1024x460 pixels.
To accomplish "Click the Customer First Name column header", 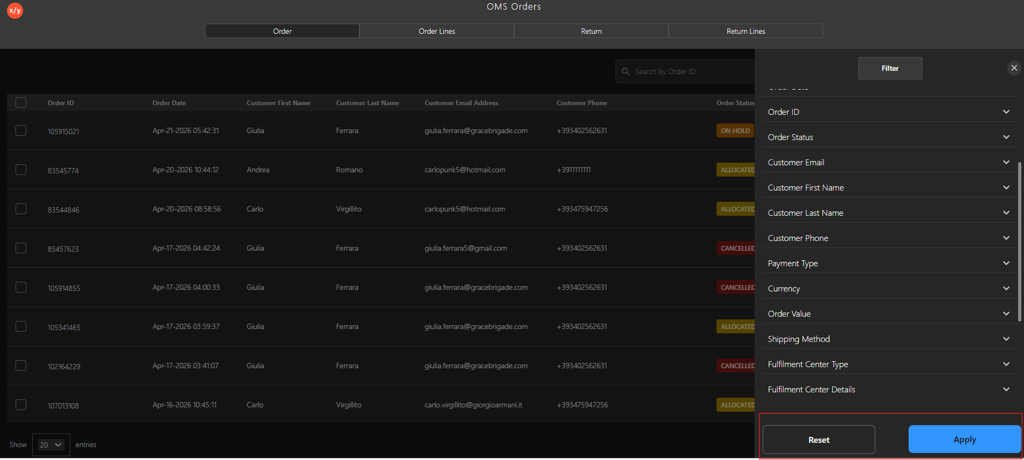I will coord(279,103).
